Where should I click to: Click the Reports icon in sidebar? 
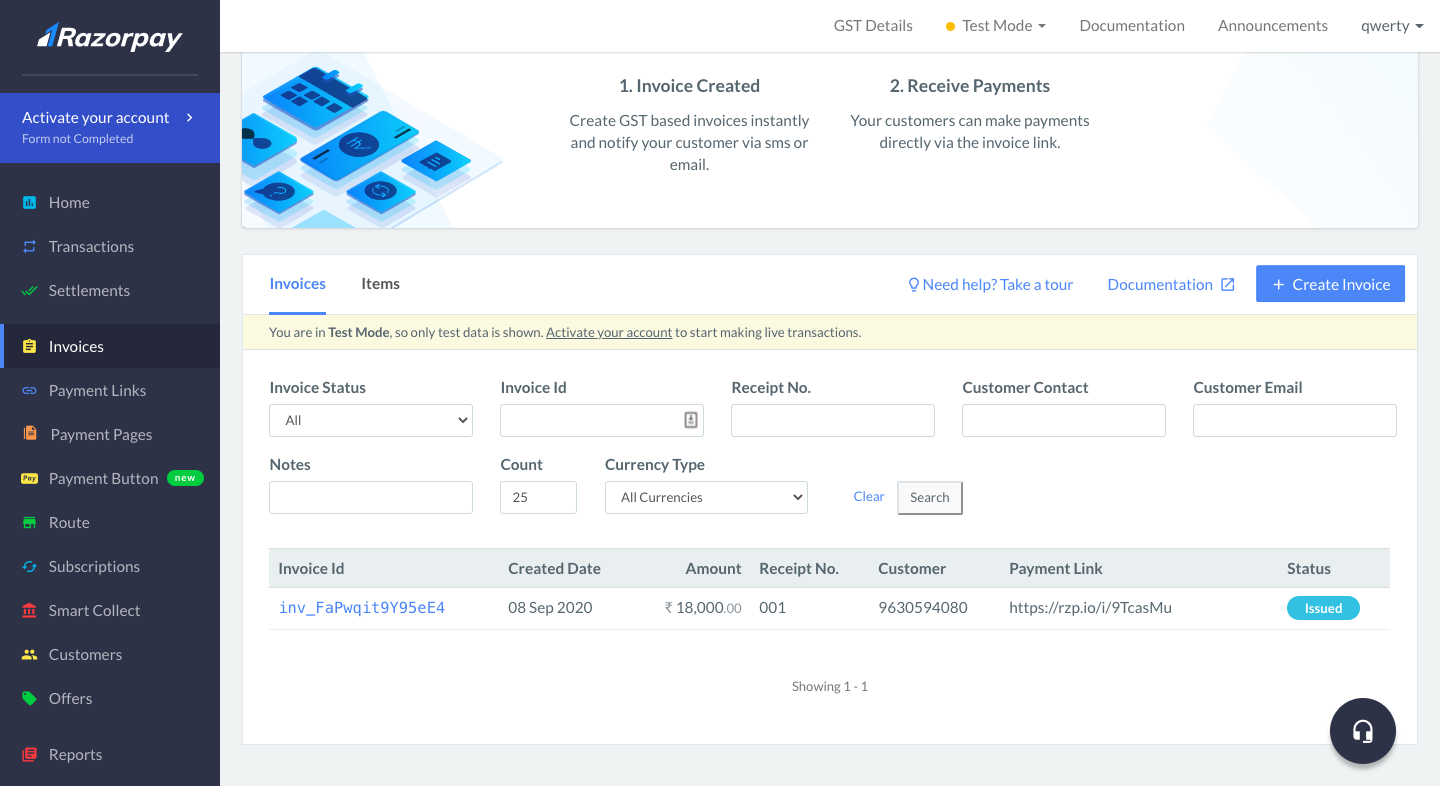coord(30,754)
